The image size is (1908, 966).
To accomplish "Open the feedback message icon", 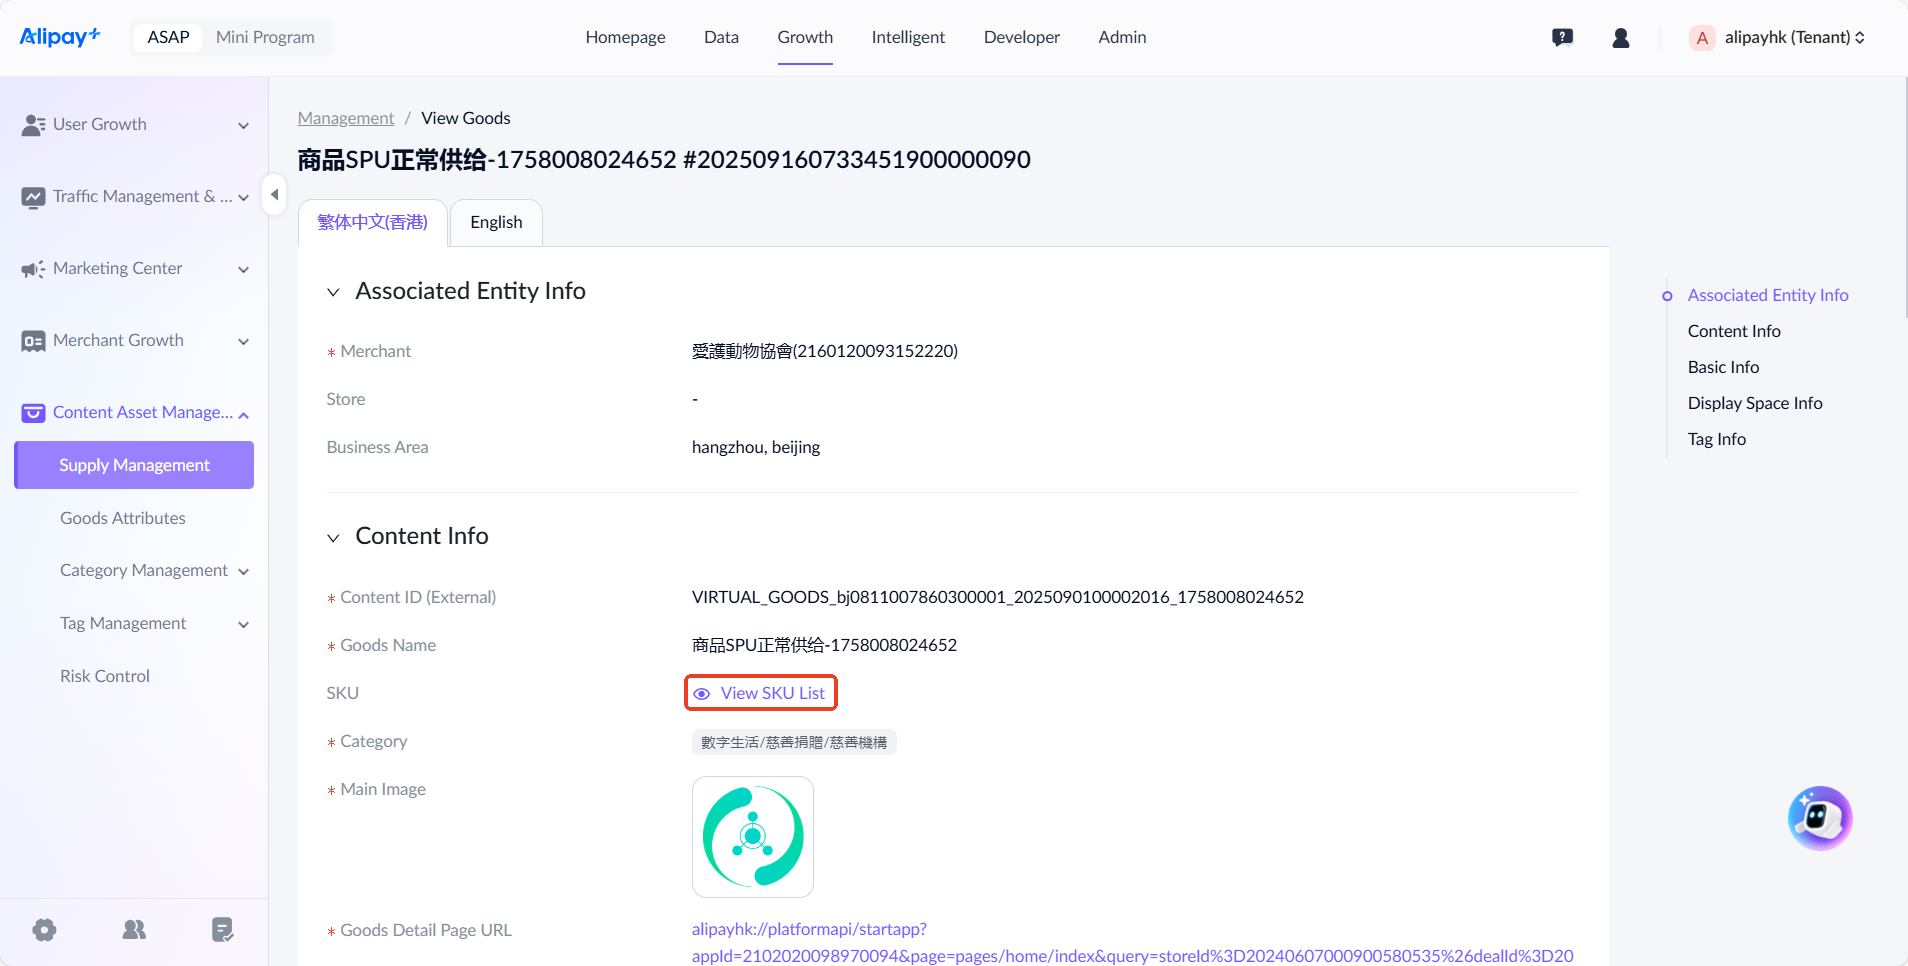I will click(1562, 38).
